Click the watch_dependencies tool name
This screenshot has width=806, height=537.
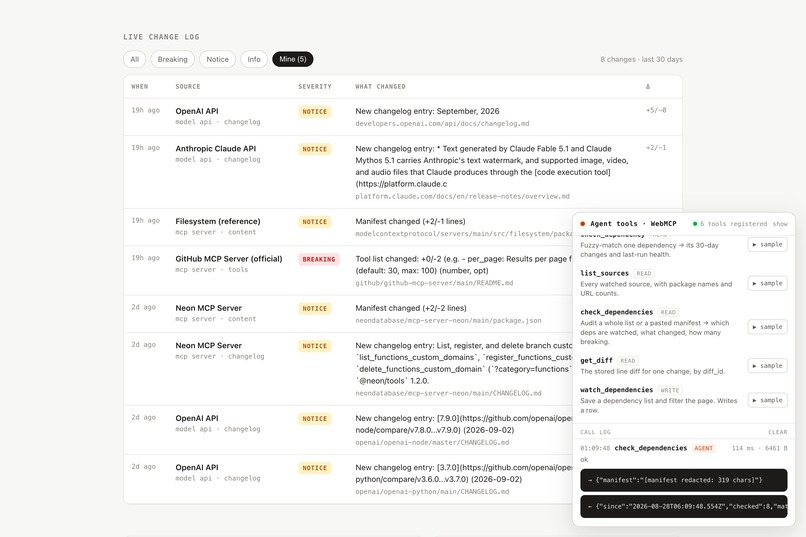(616, 390)
